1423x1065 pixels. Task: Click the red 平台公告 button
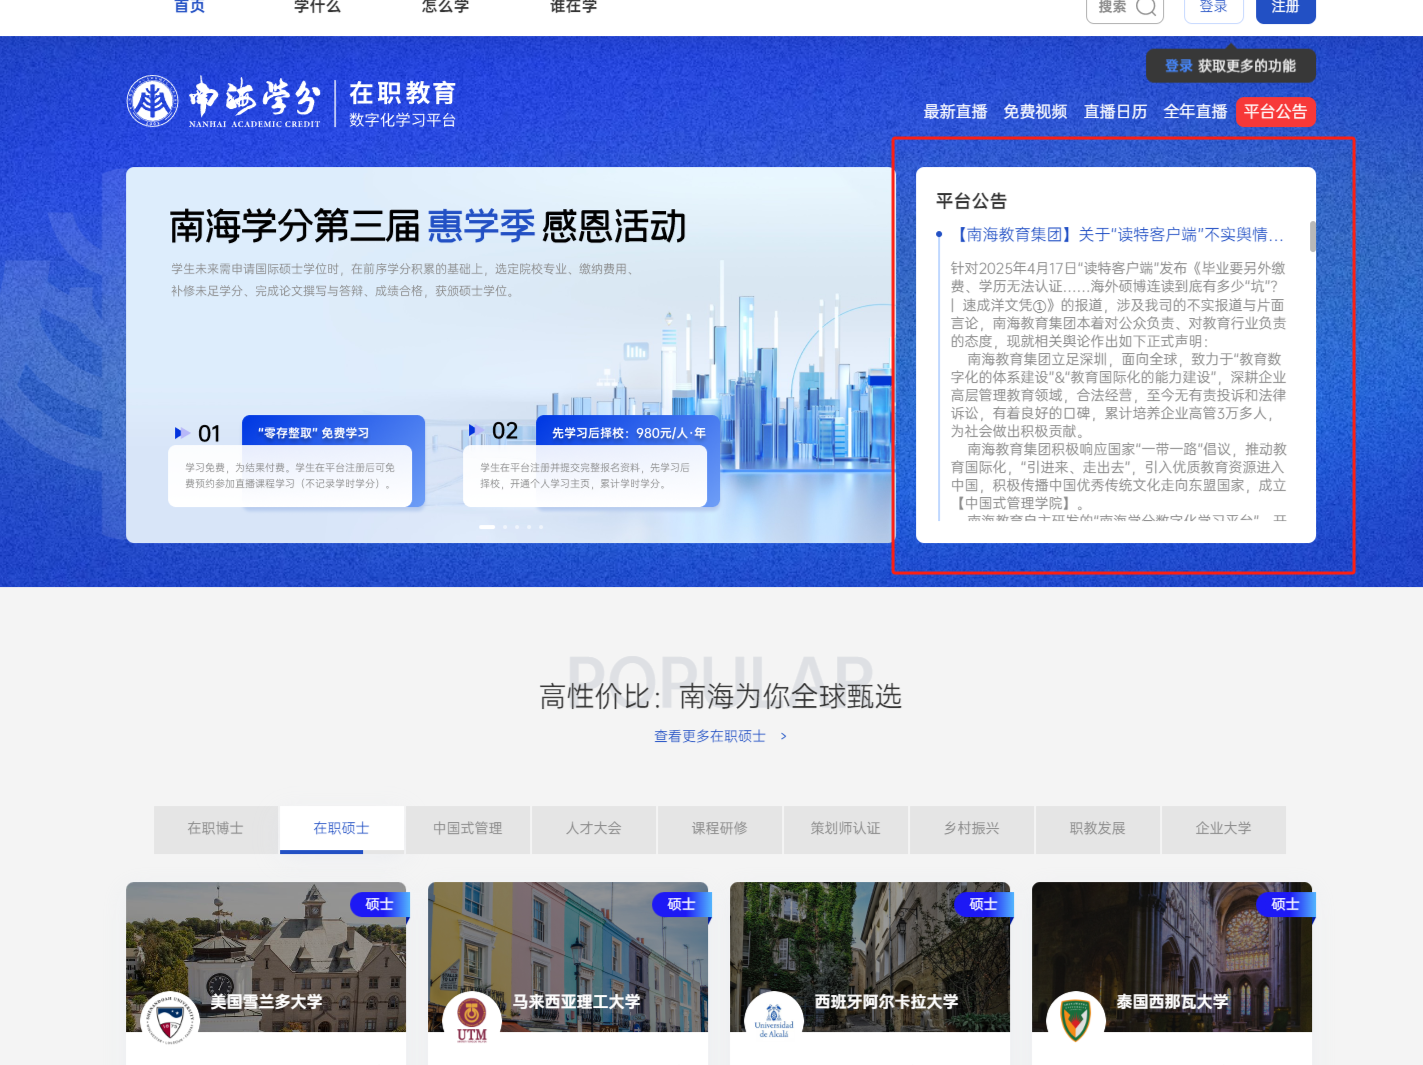1275,112
